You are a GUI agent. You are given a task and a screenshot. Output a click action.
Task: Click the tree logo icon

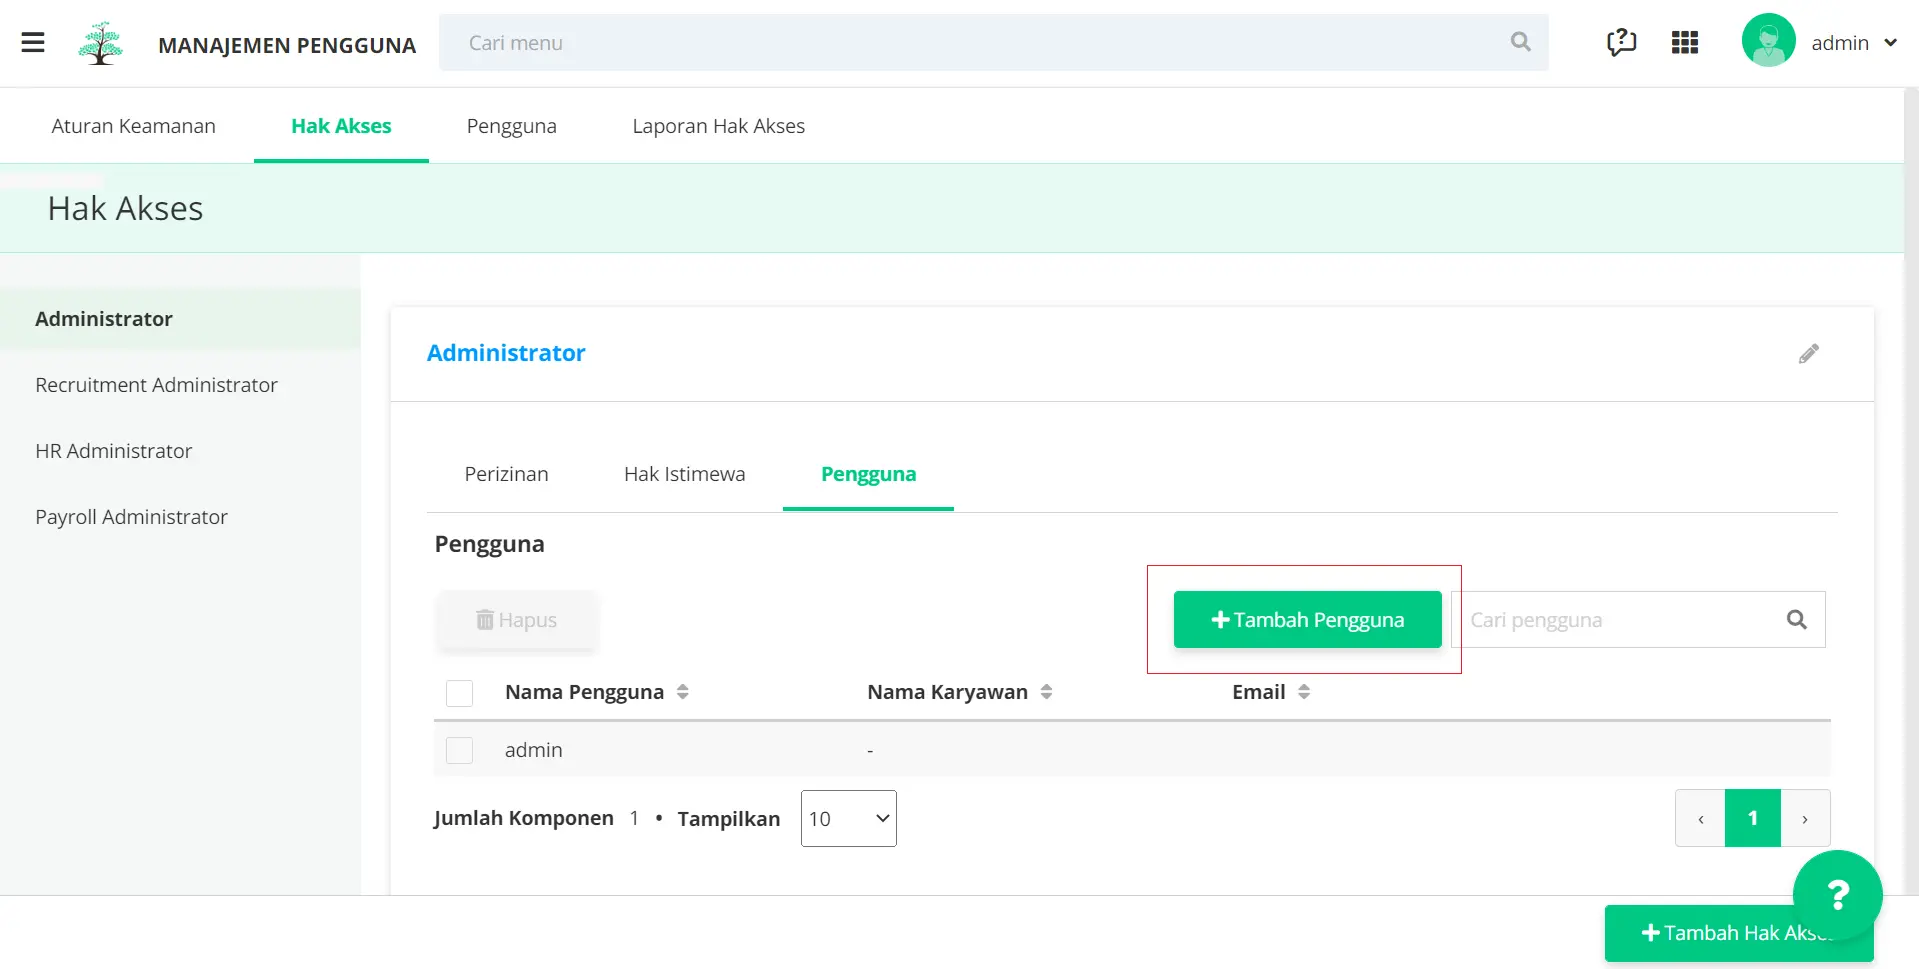tap(100, 44)
